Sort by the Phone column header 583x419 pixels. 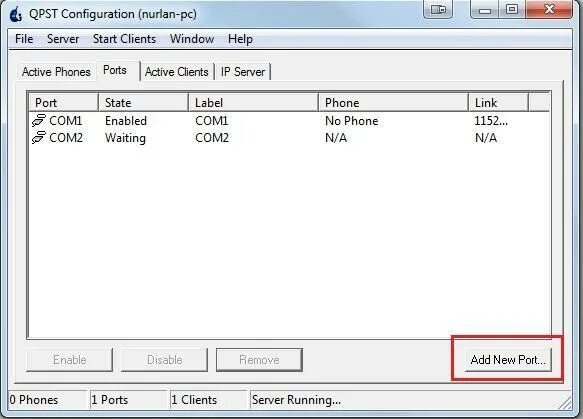pos(393,102)
